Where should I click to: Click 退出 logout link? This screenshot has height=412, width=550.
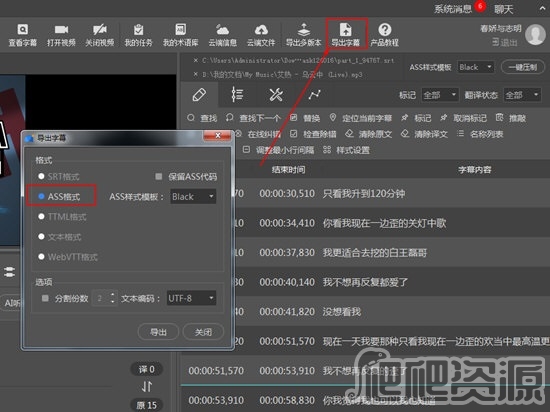coord(505,42)
